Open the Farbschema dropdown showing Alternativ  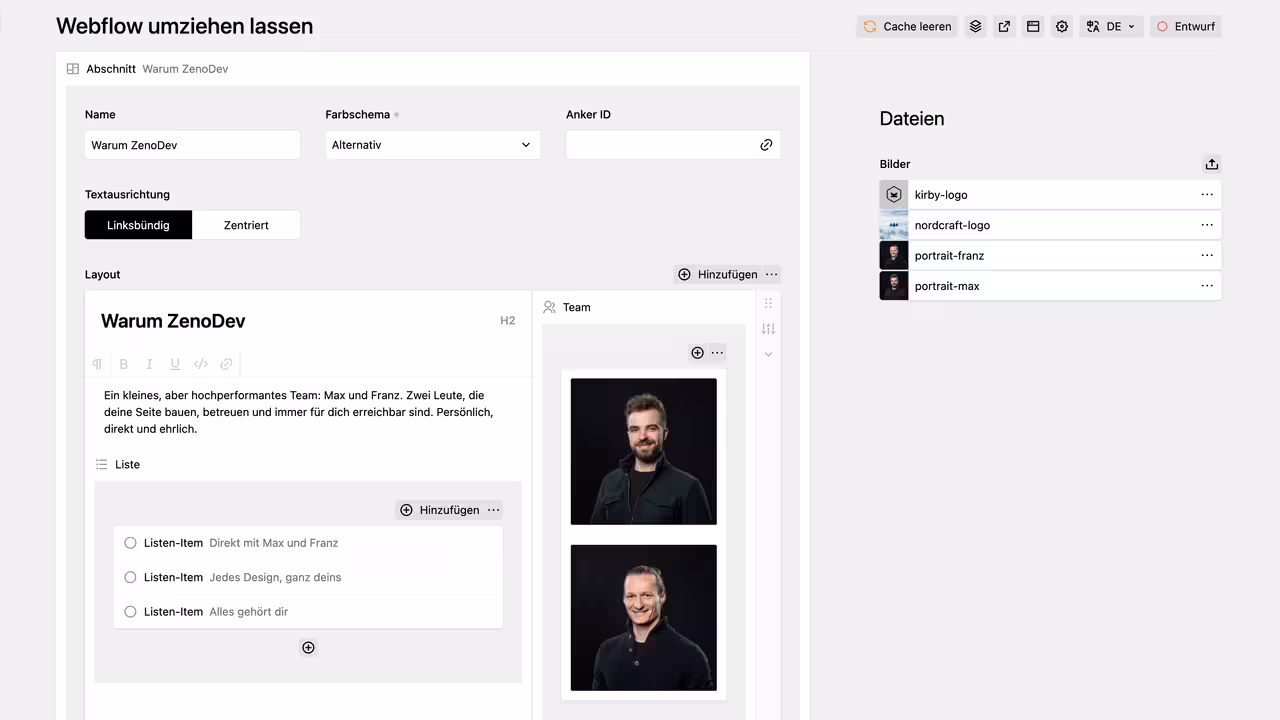[x=433, y=145]
